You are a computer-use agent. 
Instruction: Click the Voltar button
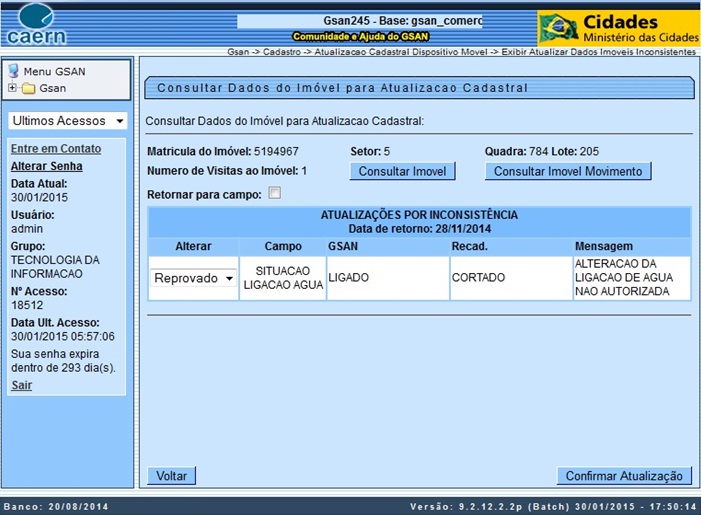[171, 476]
